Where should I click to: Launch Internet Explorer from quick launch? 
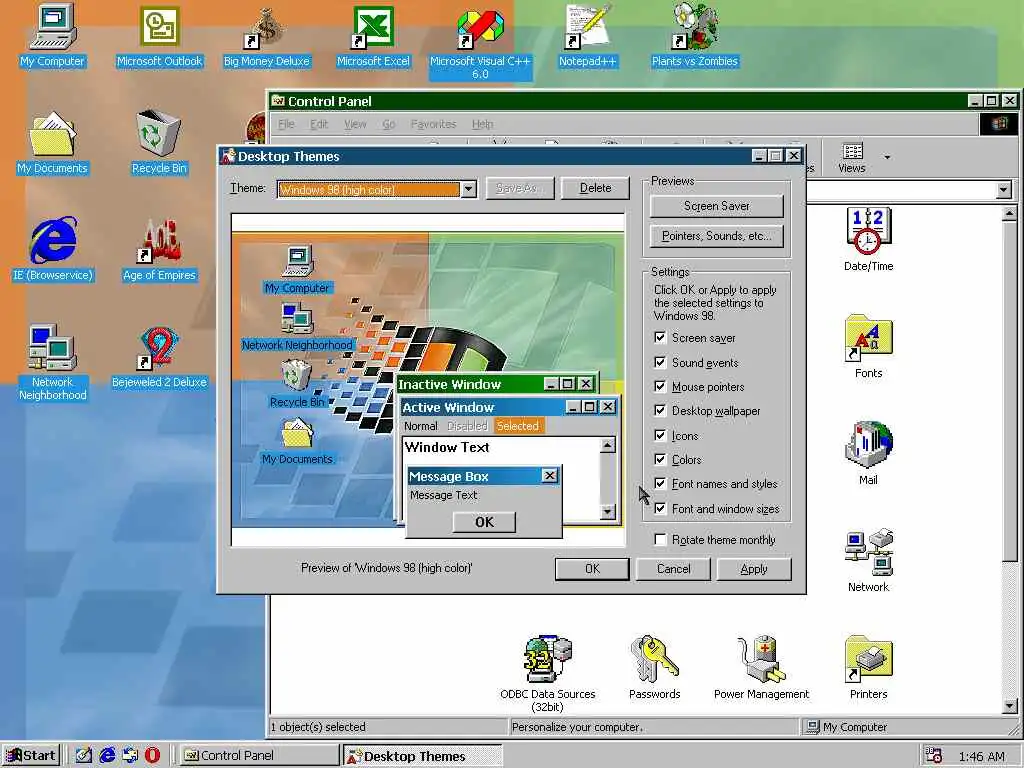[107, 755]
